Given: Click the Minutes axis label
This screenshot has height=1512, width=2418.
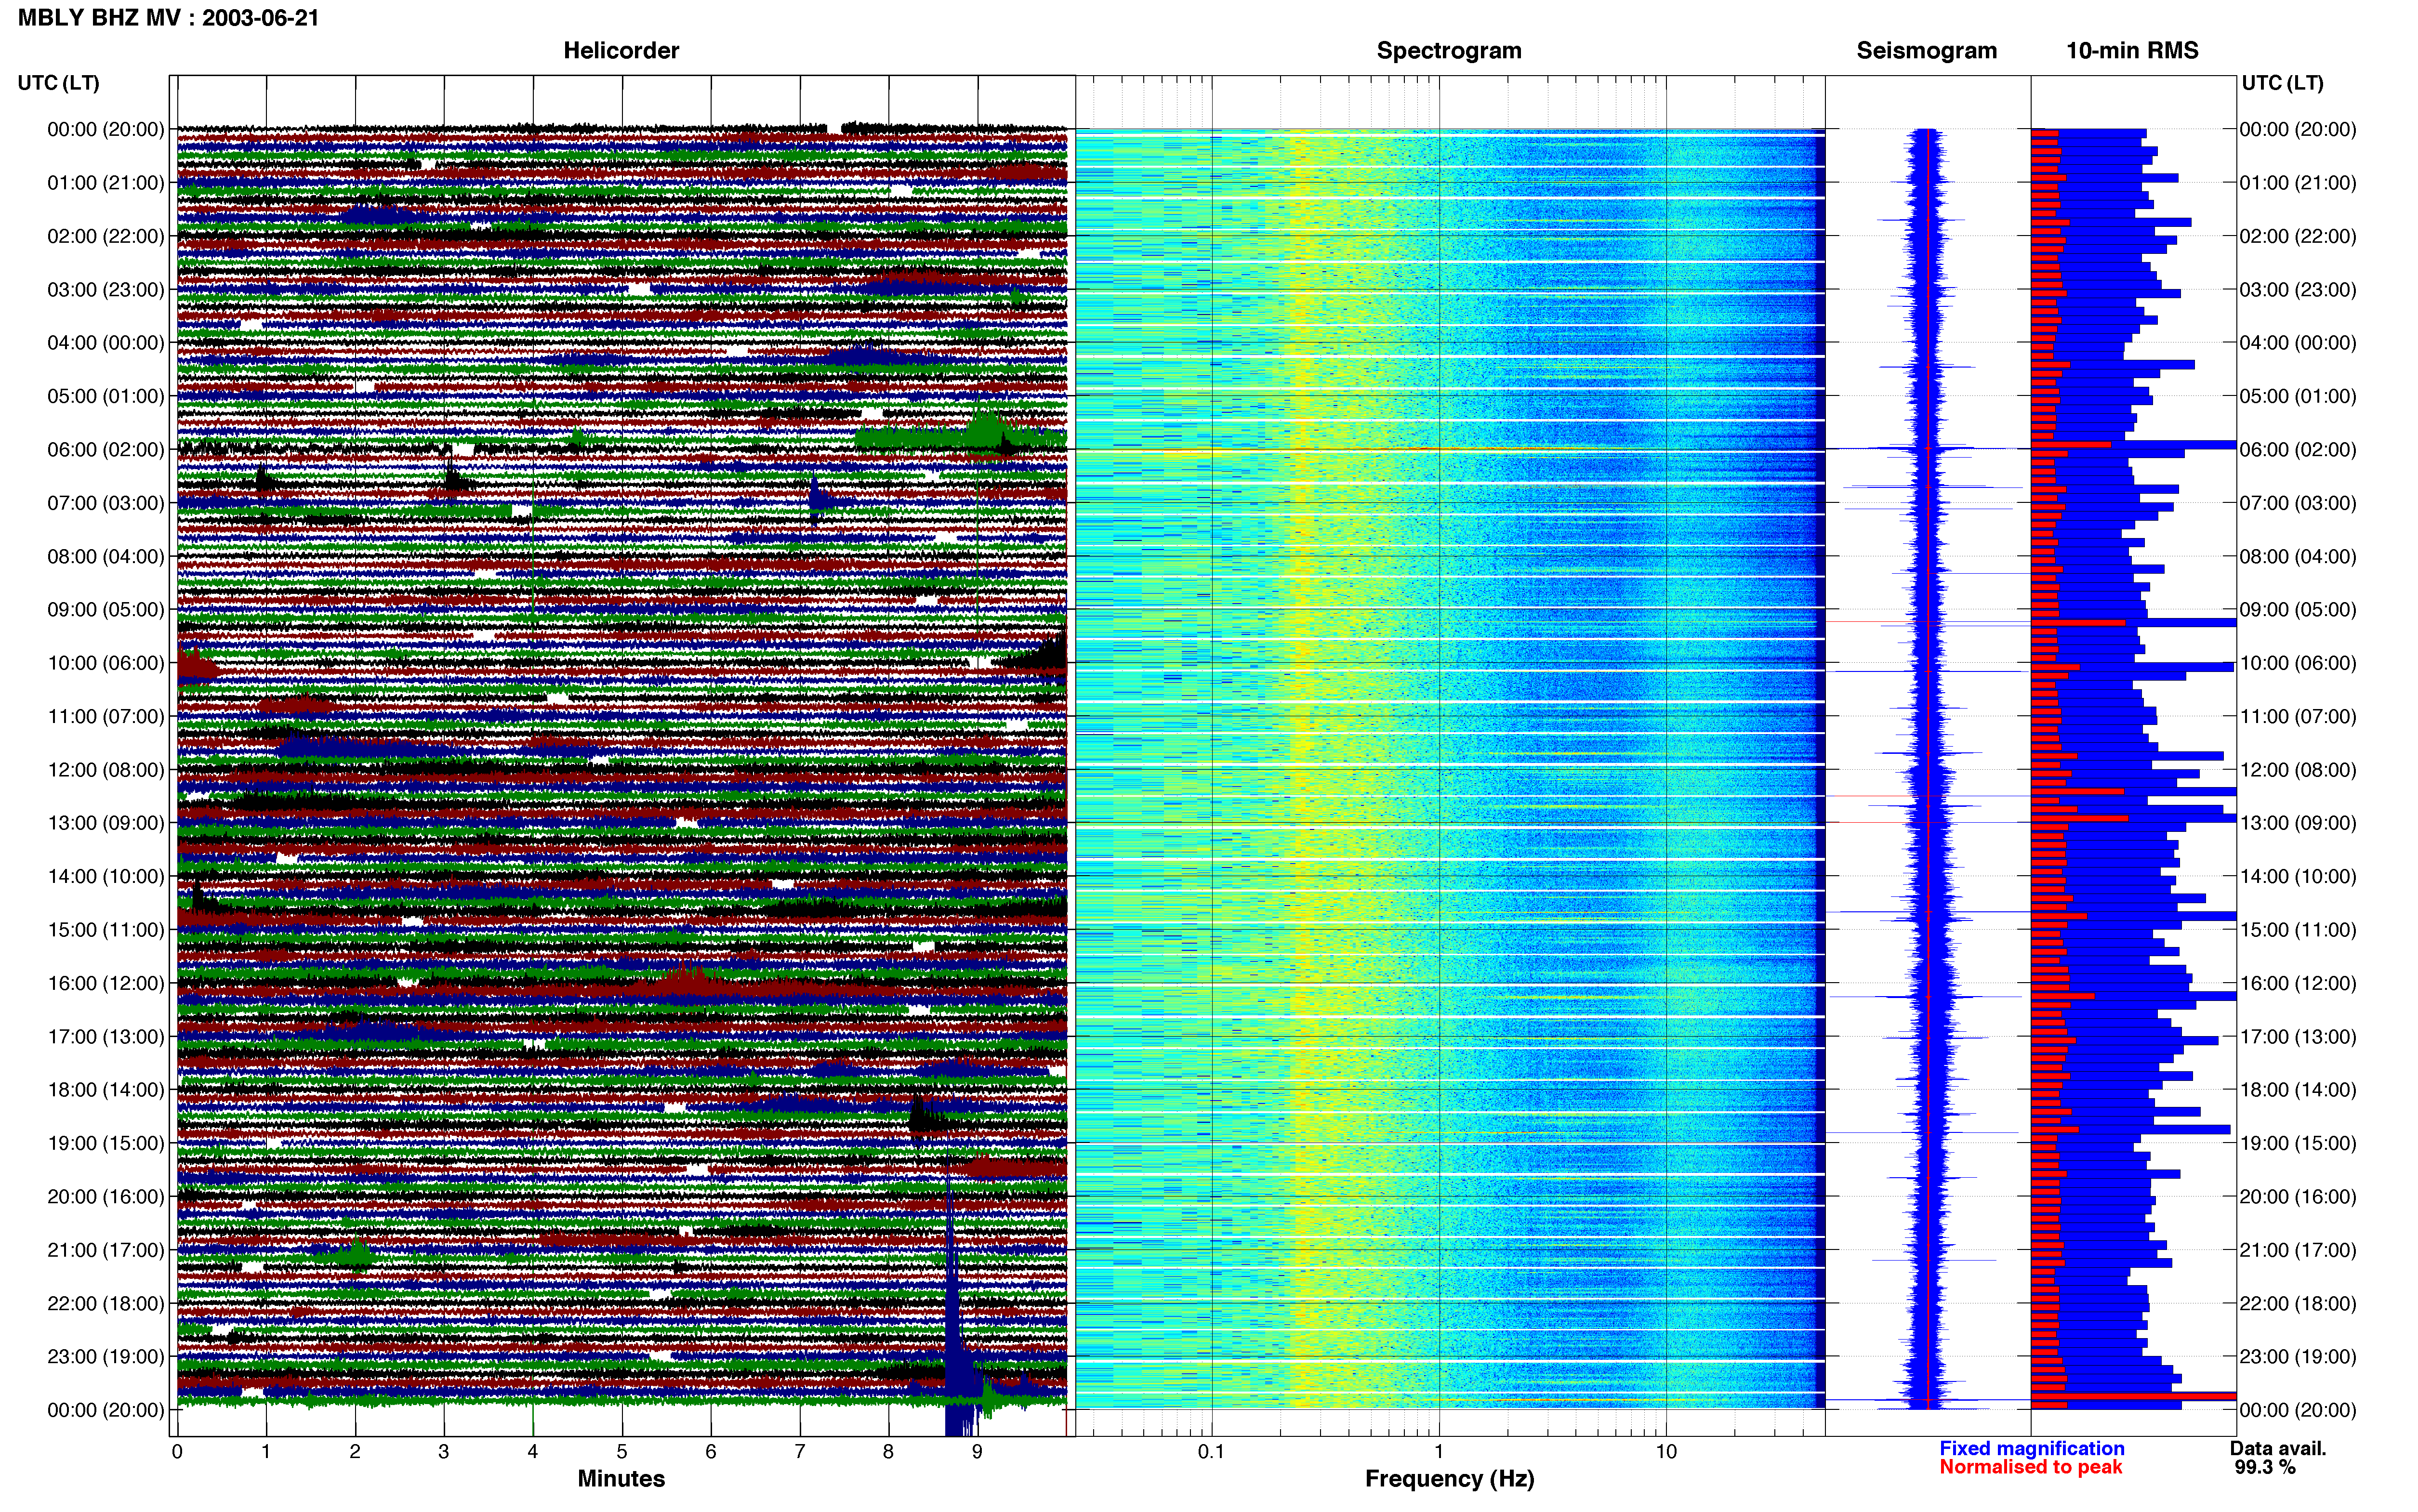Looking at the screenshot, I should (621, 1478).
